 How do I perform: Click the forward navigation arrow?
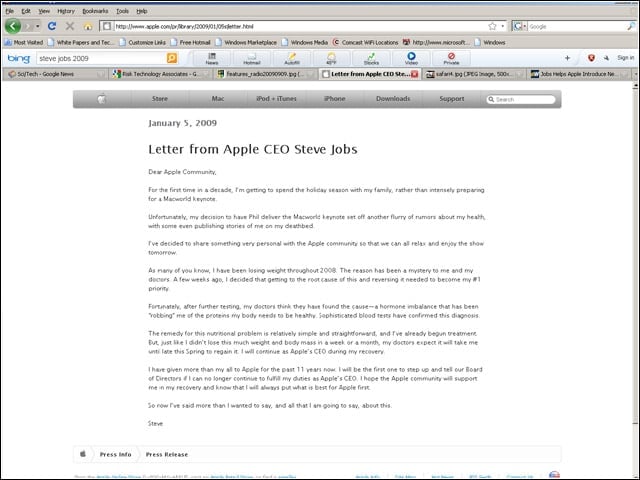click(x=28, y=27)
